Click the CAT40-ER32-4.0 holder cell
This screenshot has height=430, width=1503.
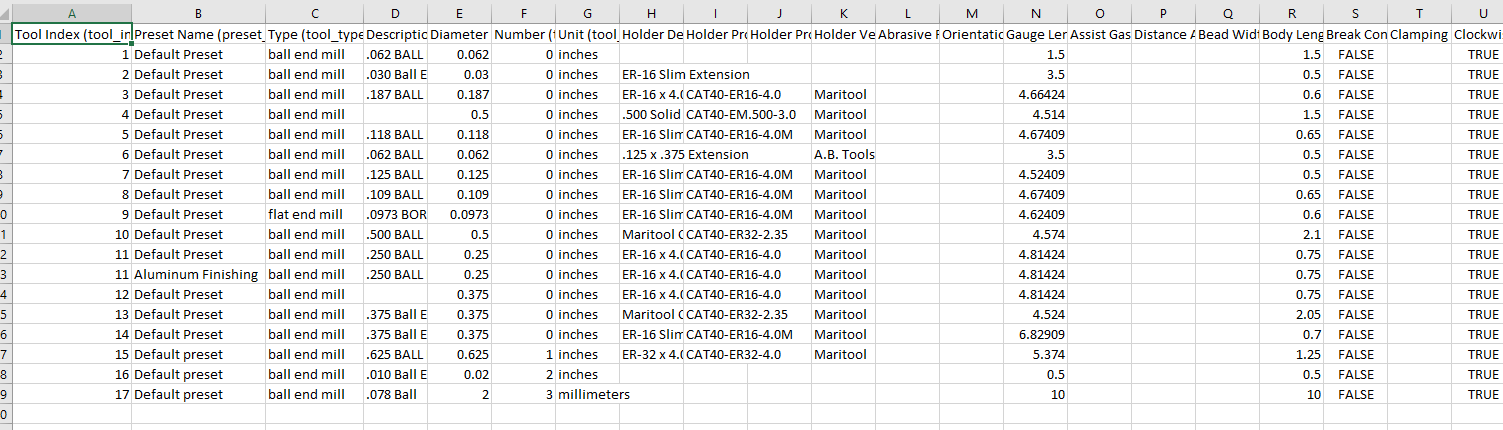click(x=733, y=354)
